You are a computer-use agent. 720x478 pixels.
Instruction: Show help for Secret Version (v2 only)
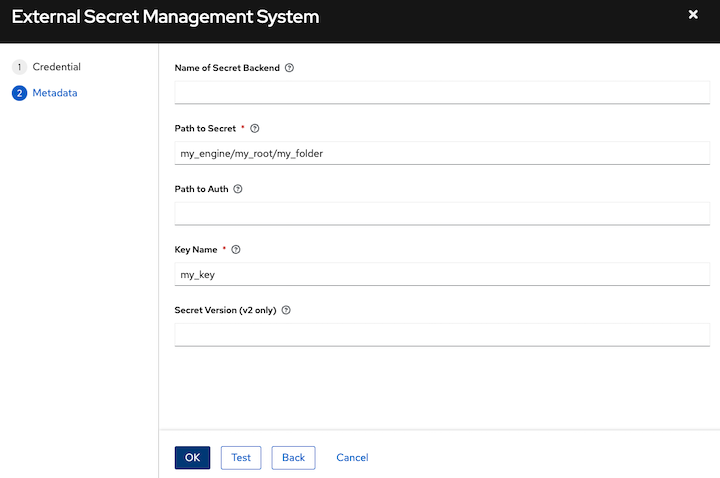(286, 310)
